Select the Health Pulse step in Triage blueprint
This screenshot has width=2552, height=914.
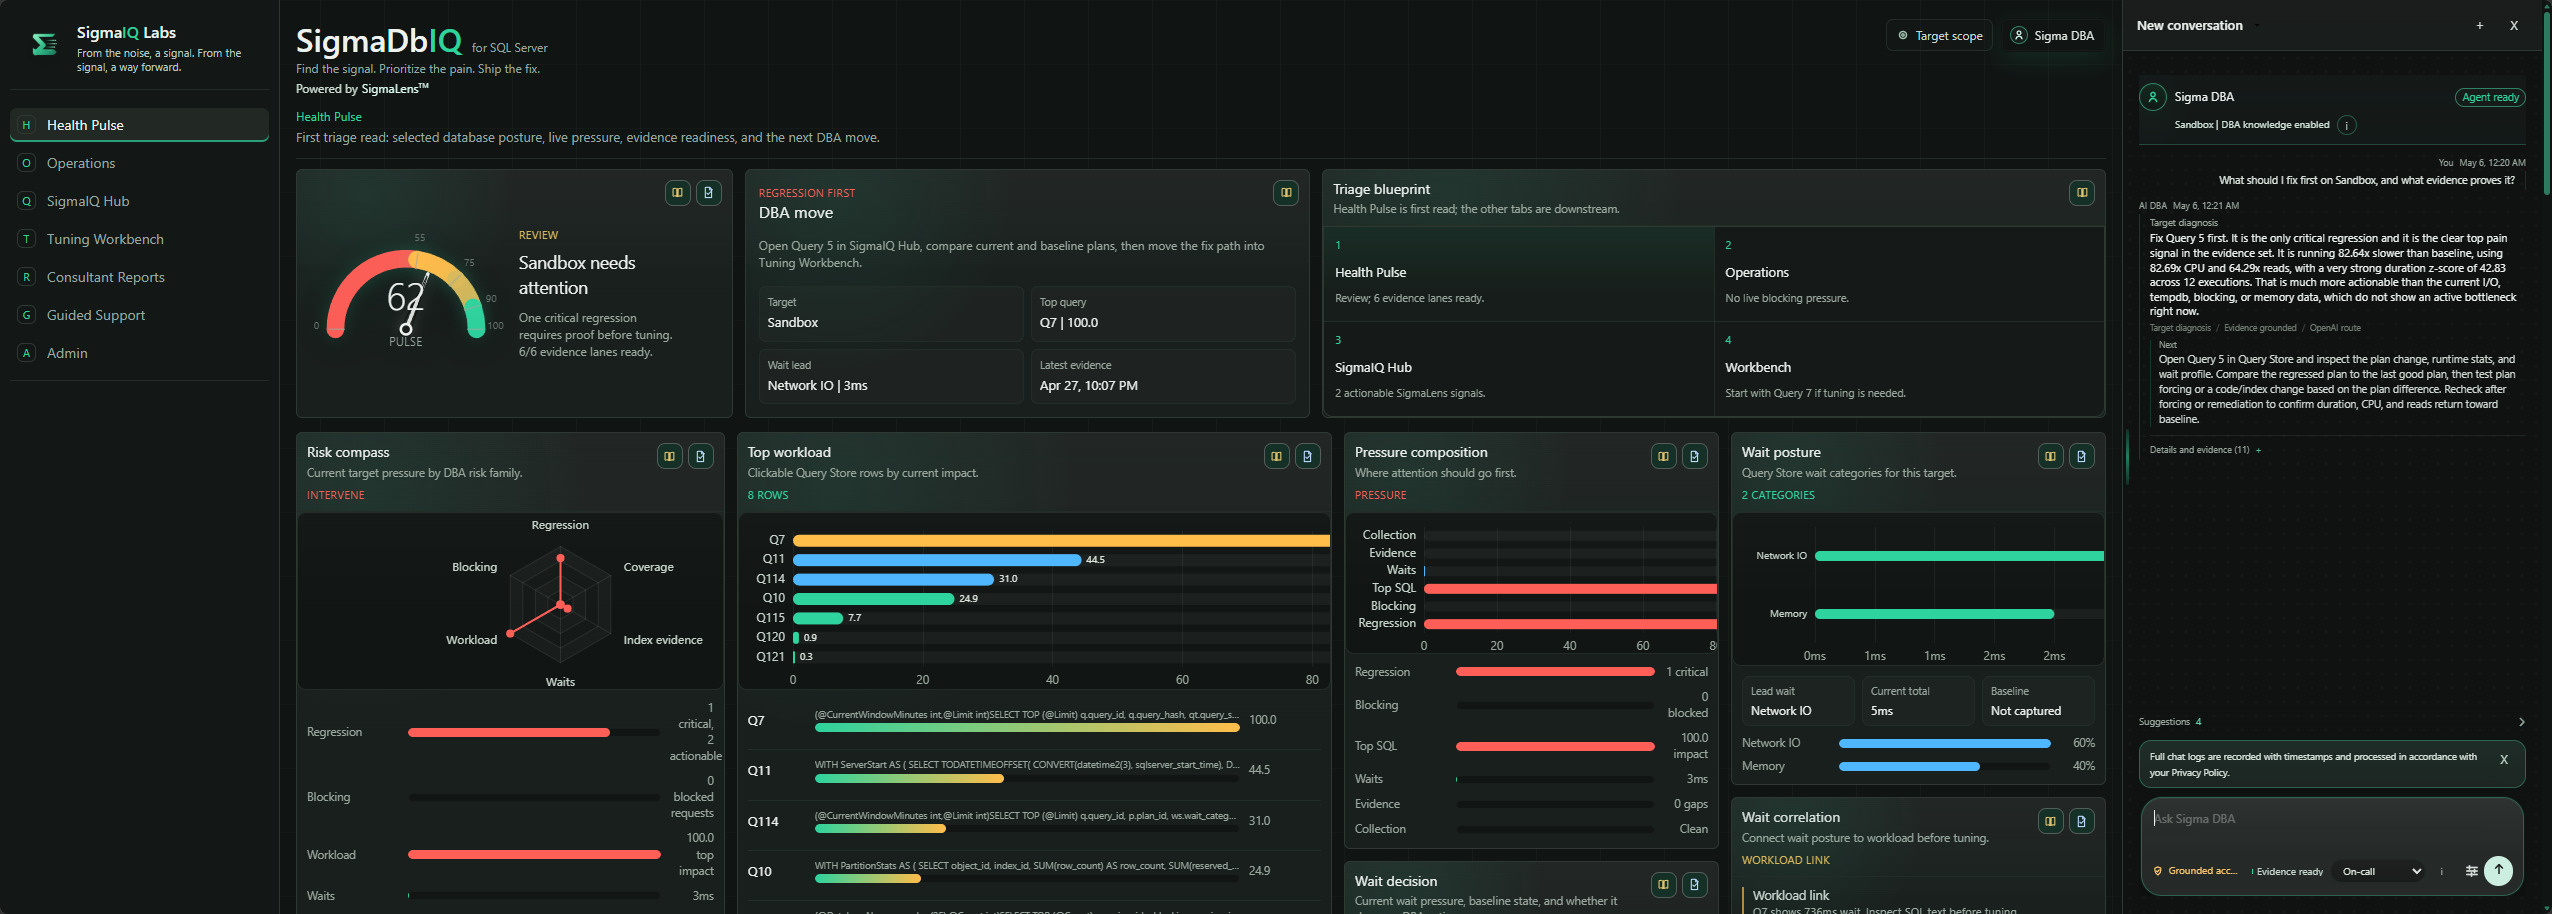pyautogui.click(x=1519, y=273)
